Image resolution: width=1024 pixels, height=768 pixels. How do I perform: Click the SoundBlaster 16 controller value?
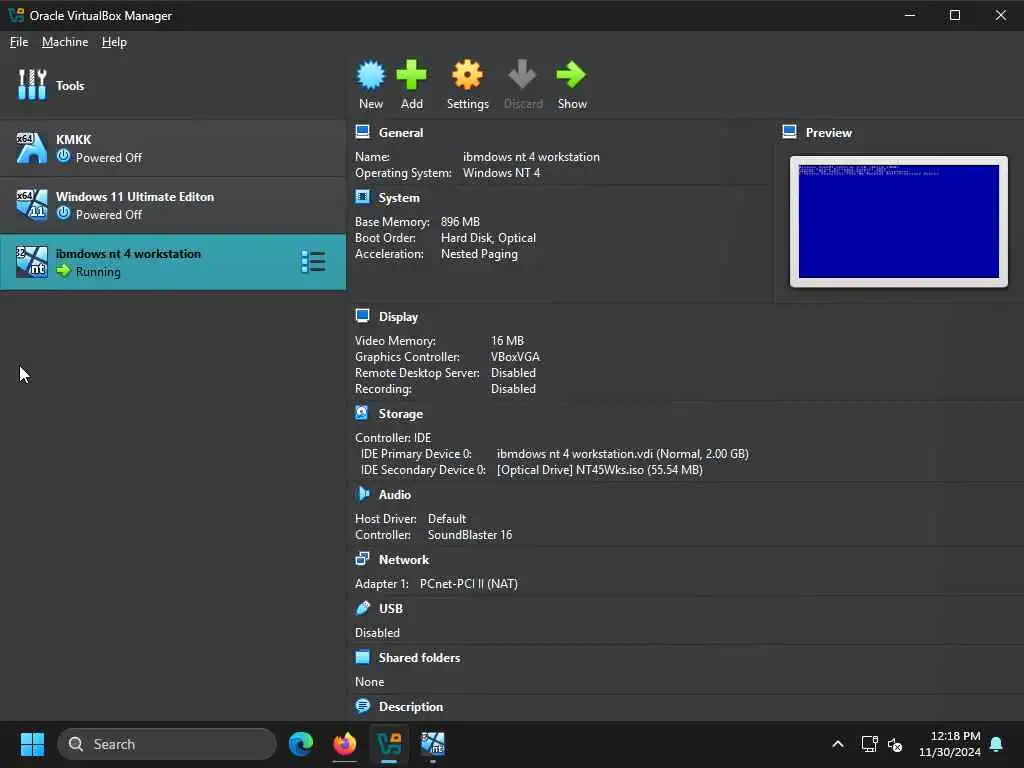click(x=470, y=535)
